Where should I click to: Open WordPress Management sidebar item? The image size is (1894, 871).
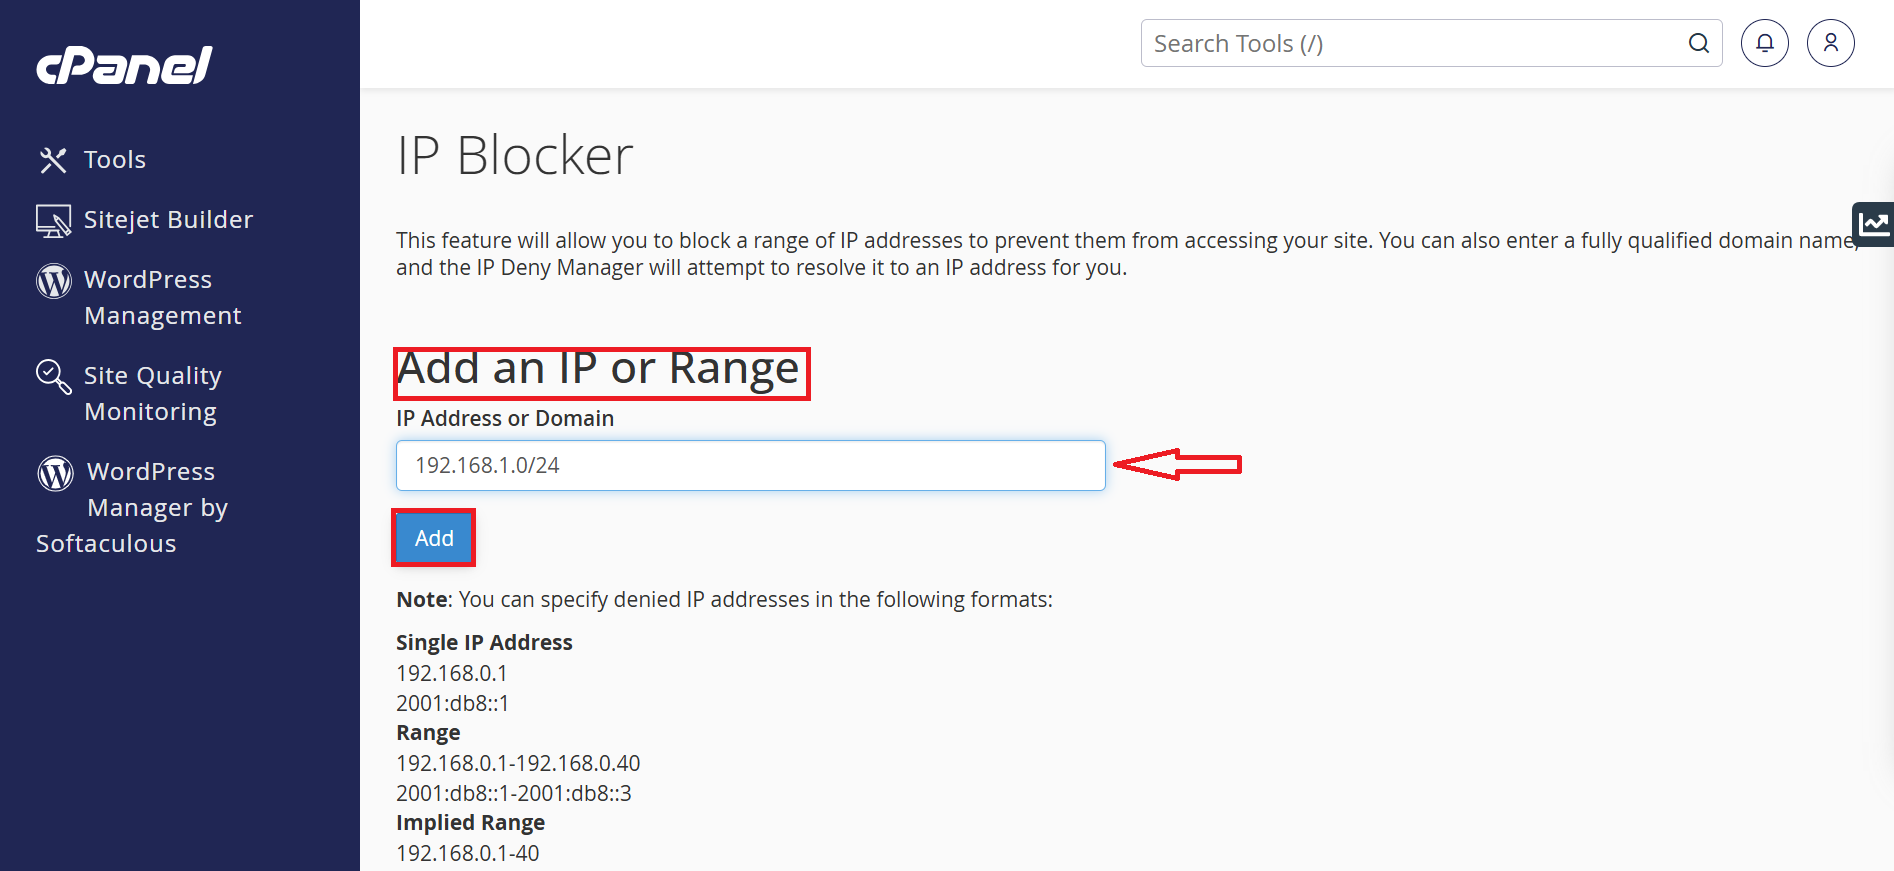tap(162, 297)
